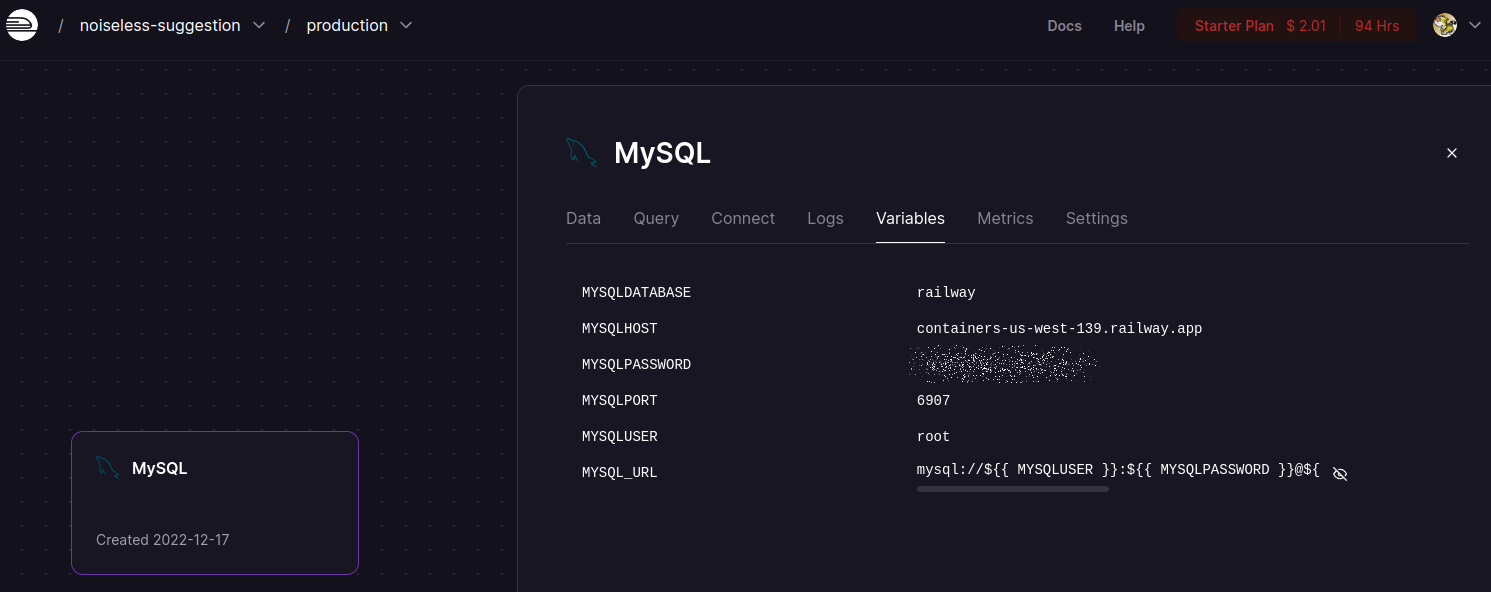Click the MYSQL_URL variable name
1491x592 pixels.
click(x=619, y=473)
